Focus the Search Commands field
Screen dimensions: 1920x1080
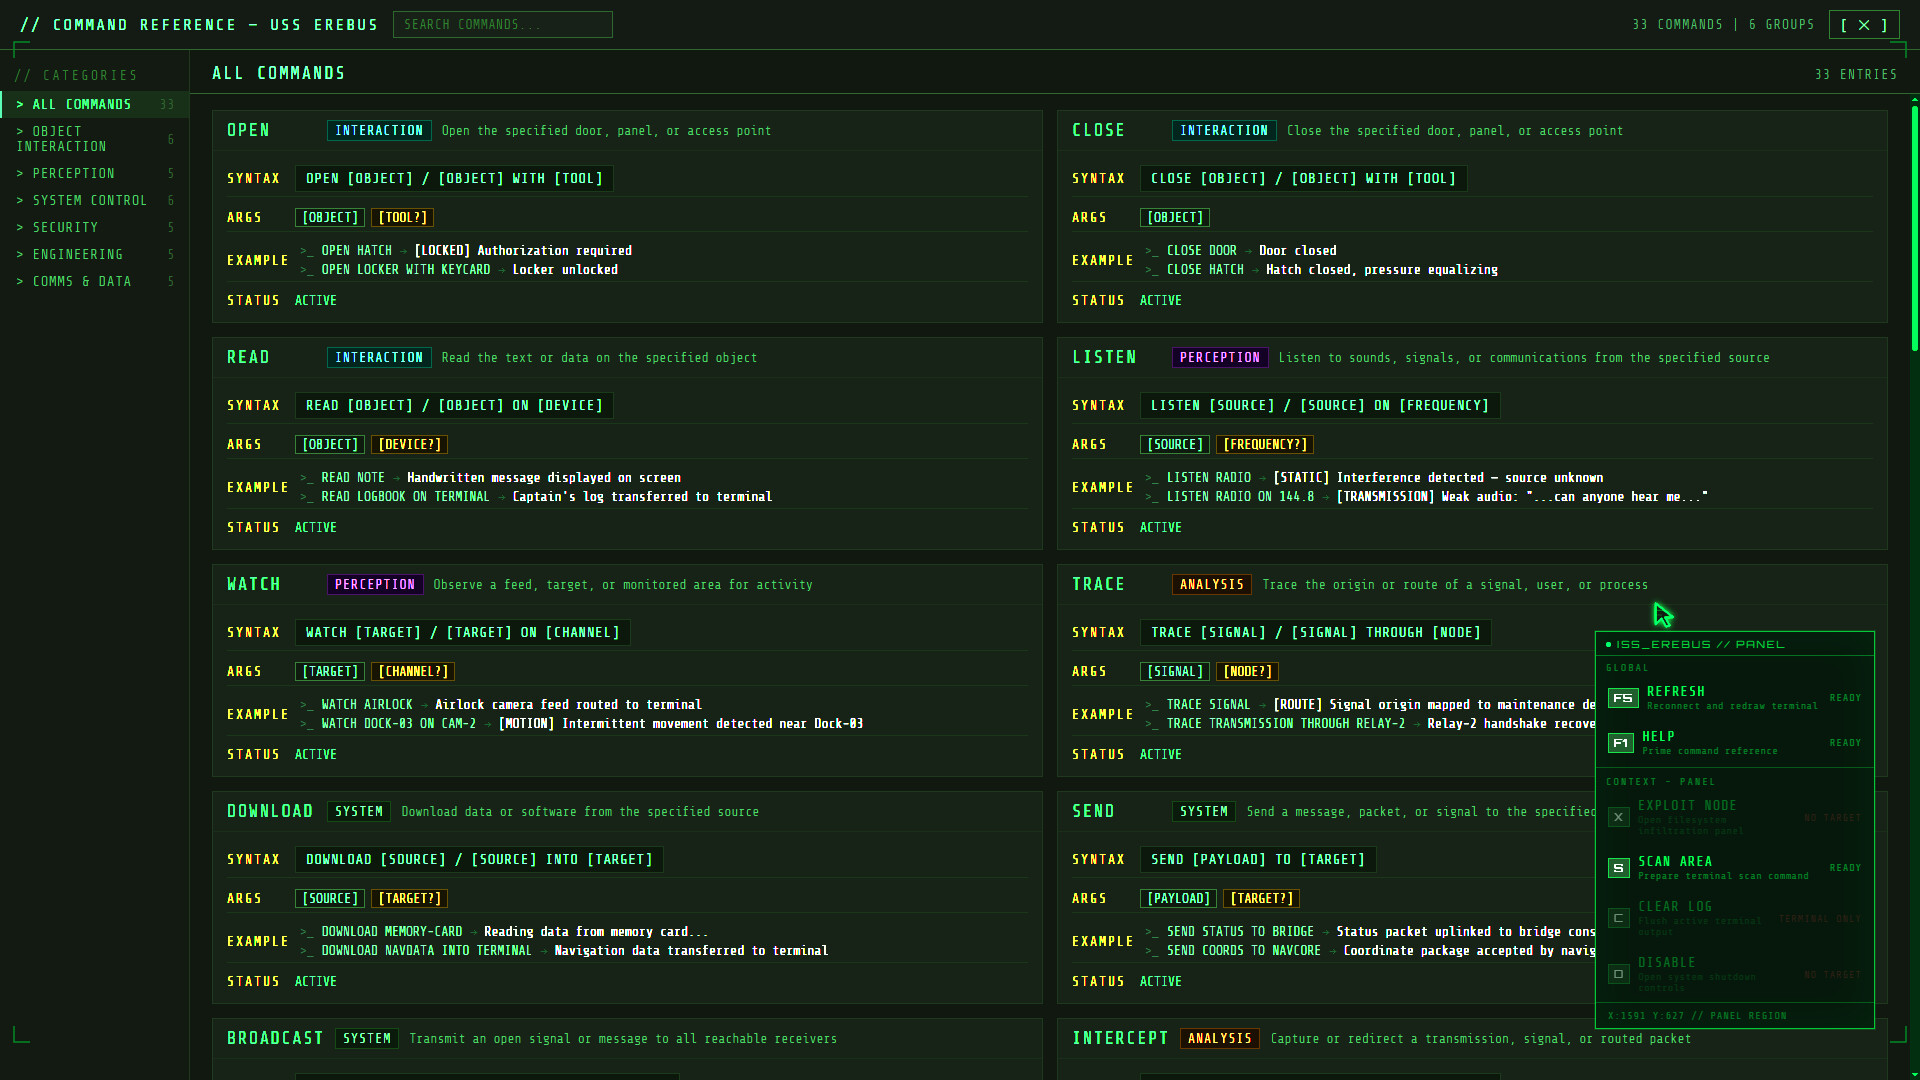point(503,25)
